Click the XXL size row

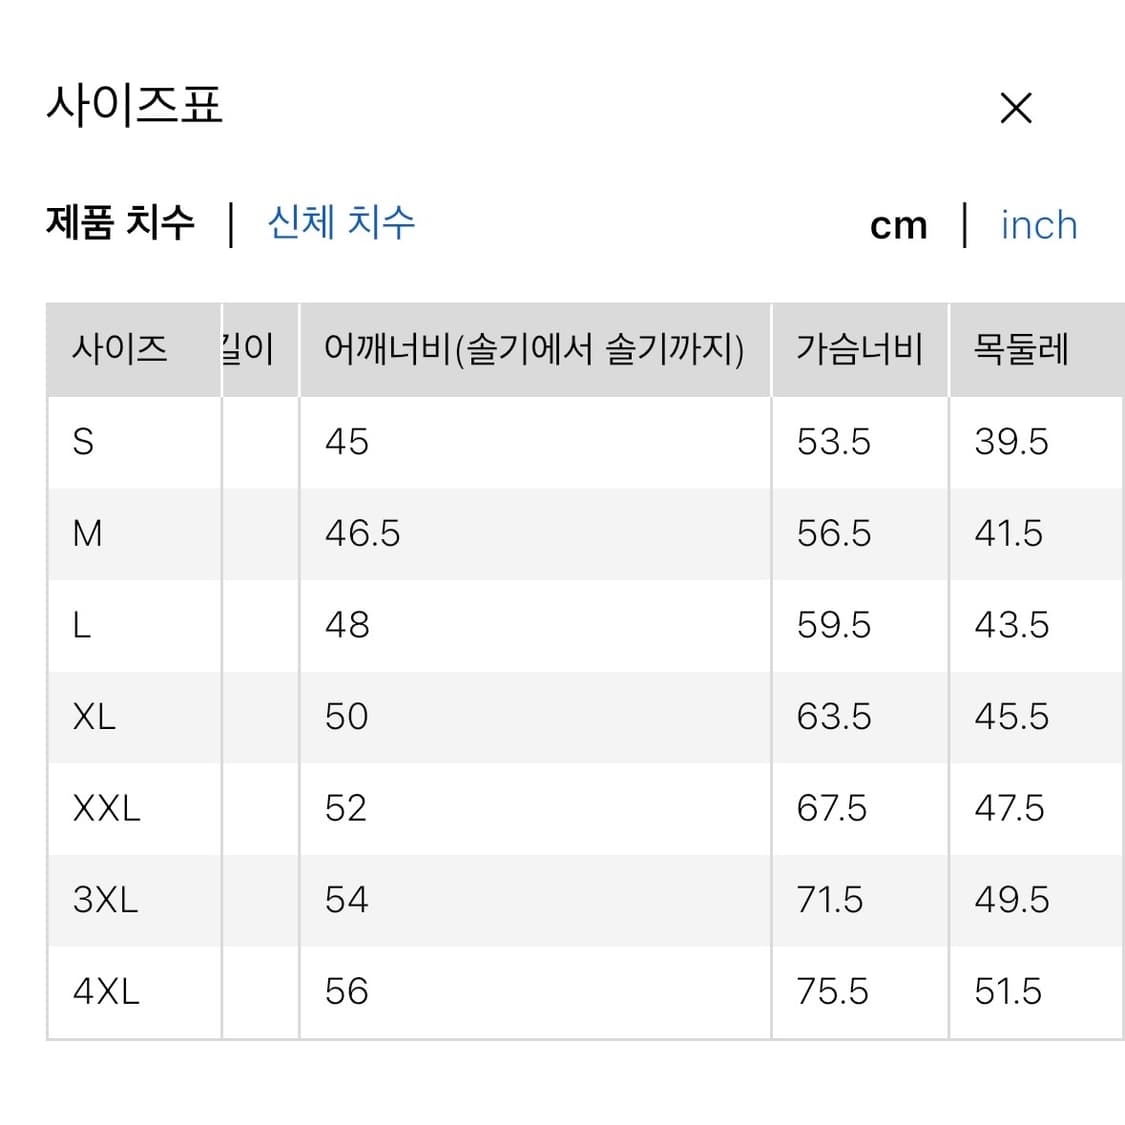(x=105, y=808)
